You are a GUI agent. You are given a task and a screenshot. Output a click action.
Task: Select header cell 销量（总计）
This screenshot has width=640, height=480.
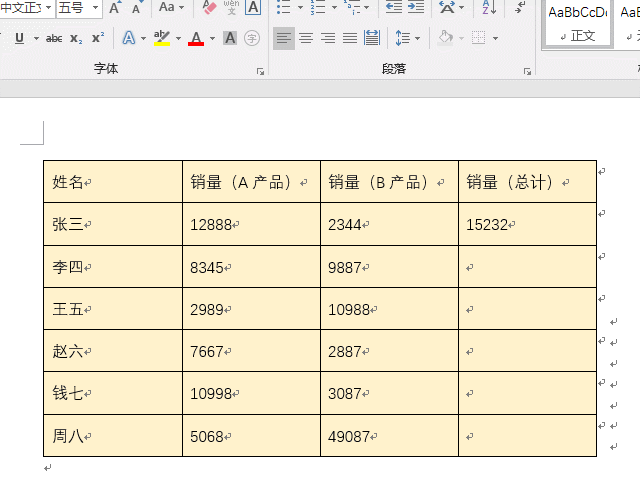527,182
